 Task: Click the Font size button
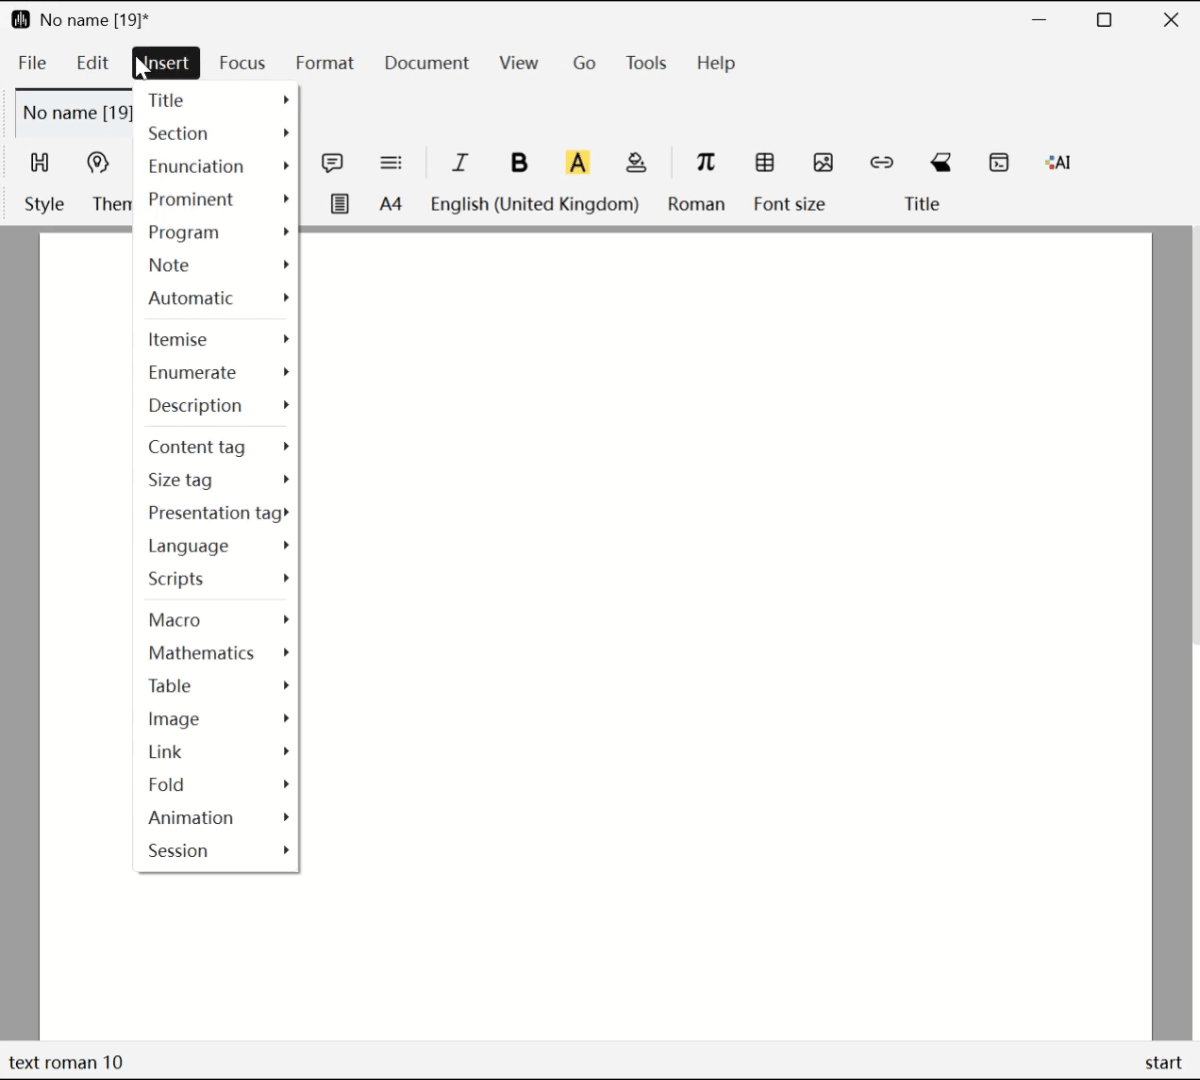[x=789, y=204]
